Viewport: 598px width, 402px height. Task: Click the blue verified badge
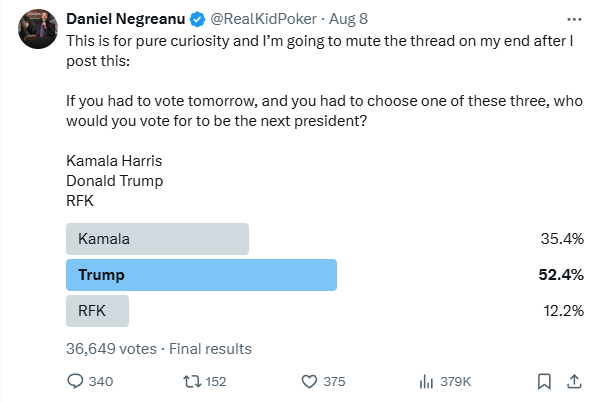pyautogui.click(x=198, y=19)
